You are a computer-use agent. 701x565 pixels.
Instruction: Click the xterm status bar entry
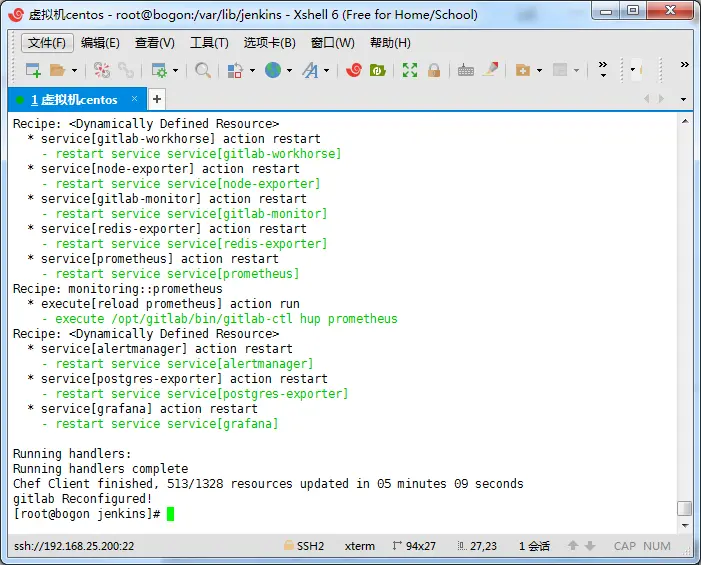click(360, 546)
